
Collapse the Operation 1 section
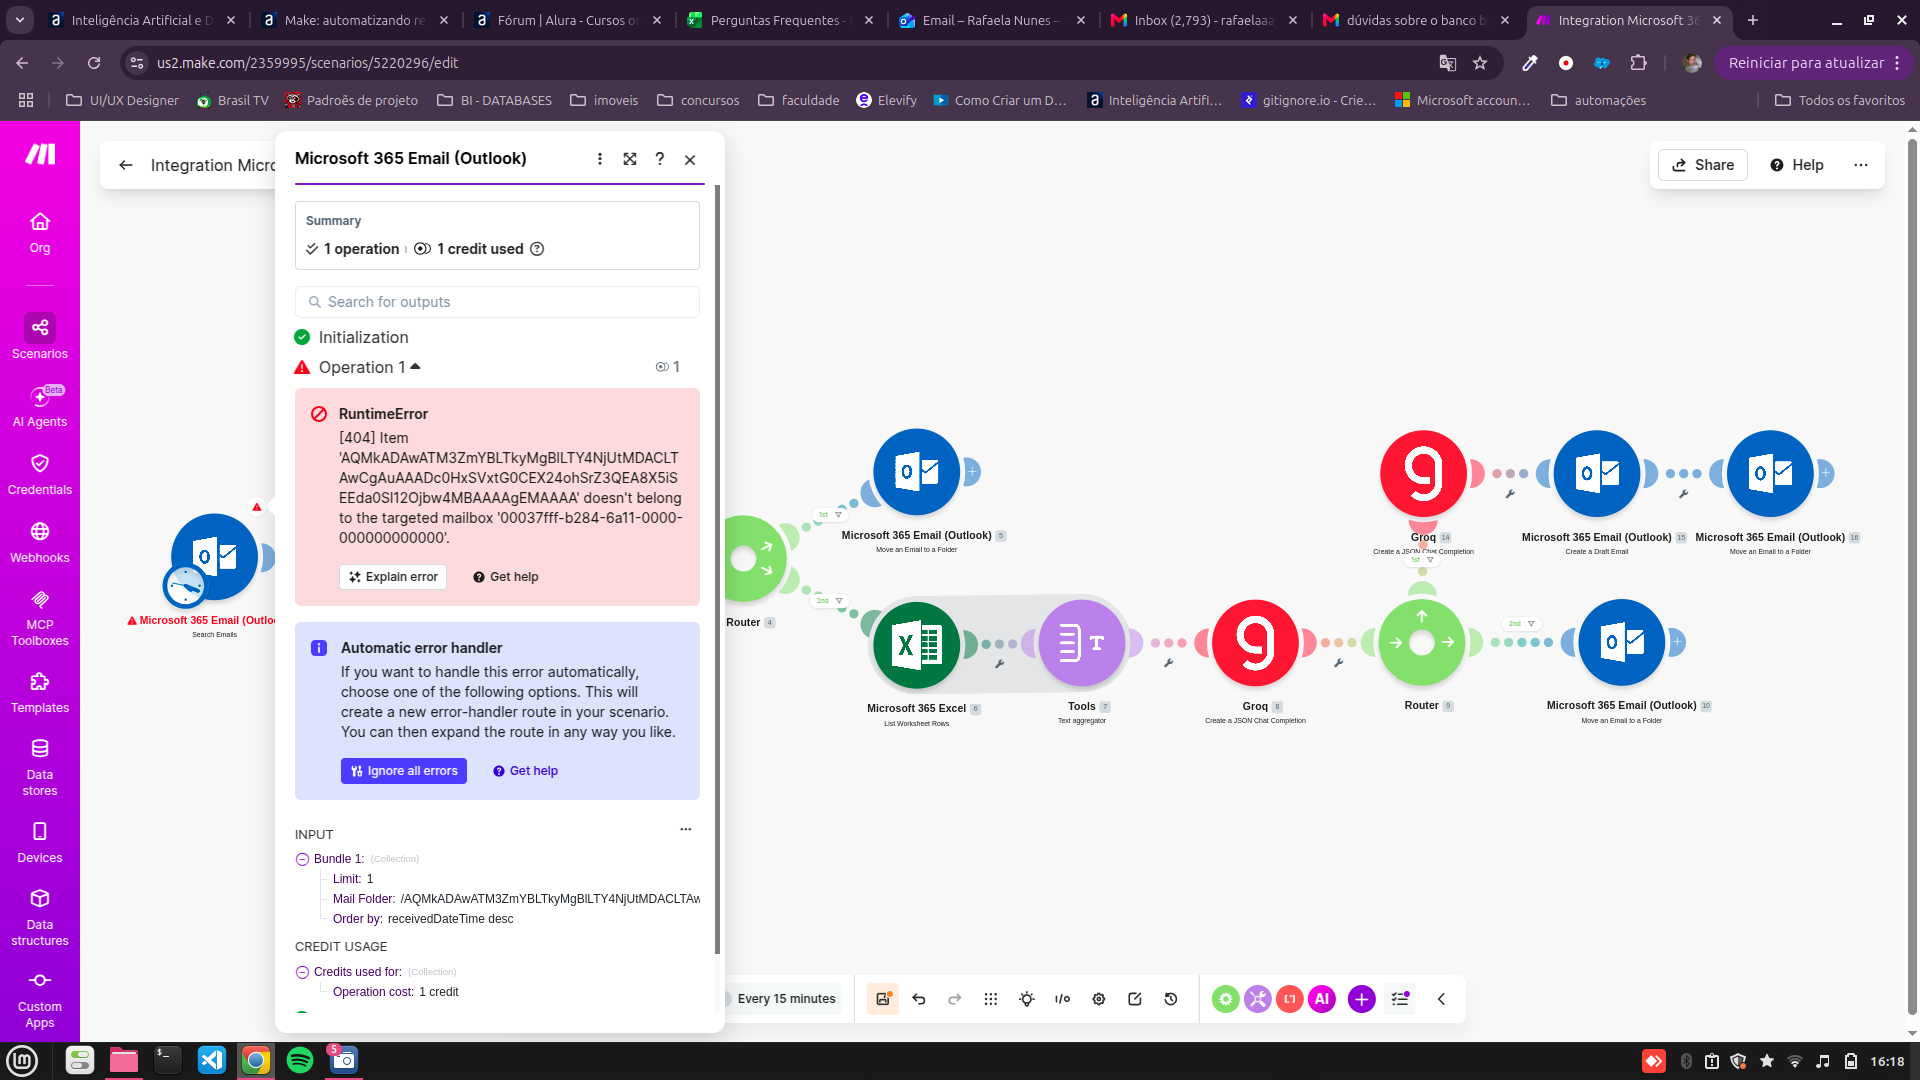(x=416, y=367)
